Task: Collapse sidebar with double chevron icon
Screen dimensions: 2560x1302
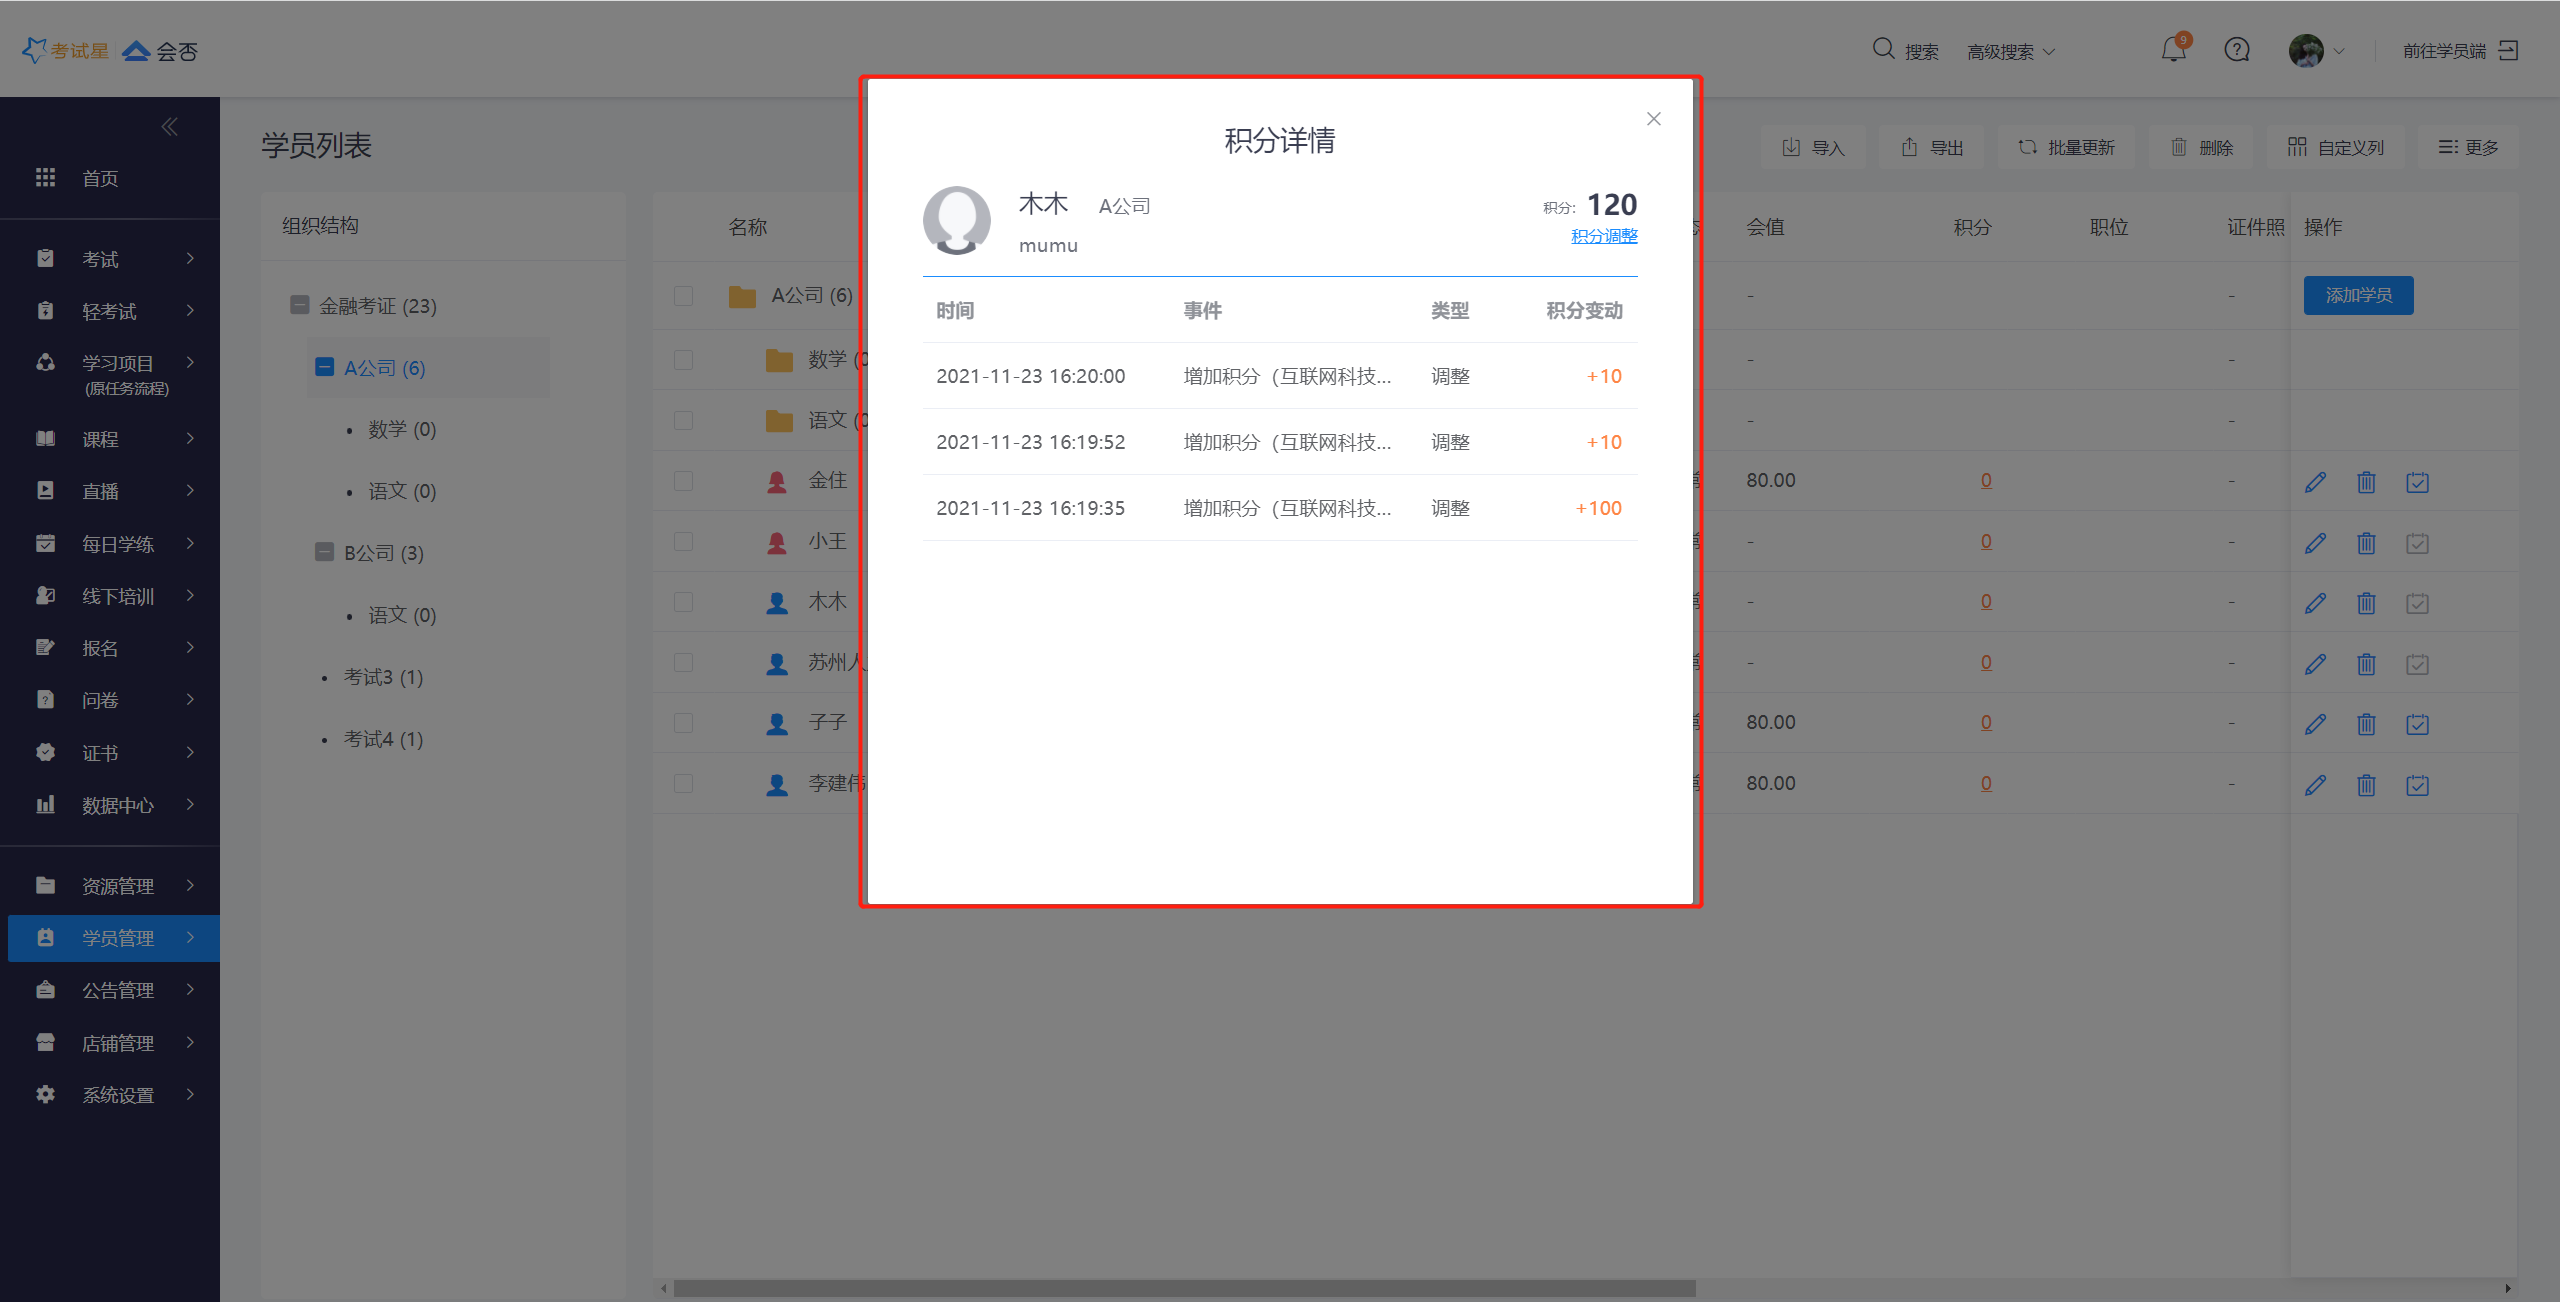Action: click(170, 127)
